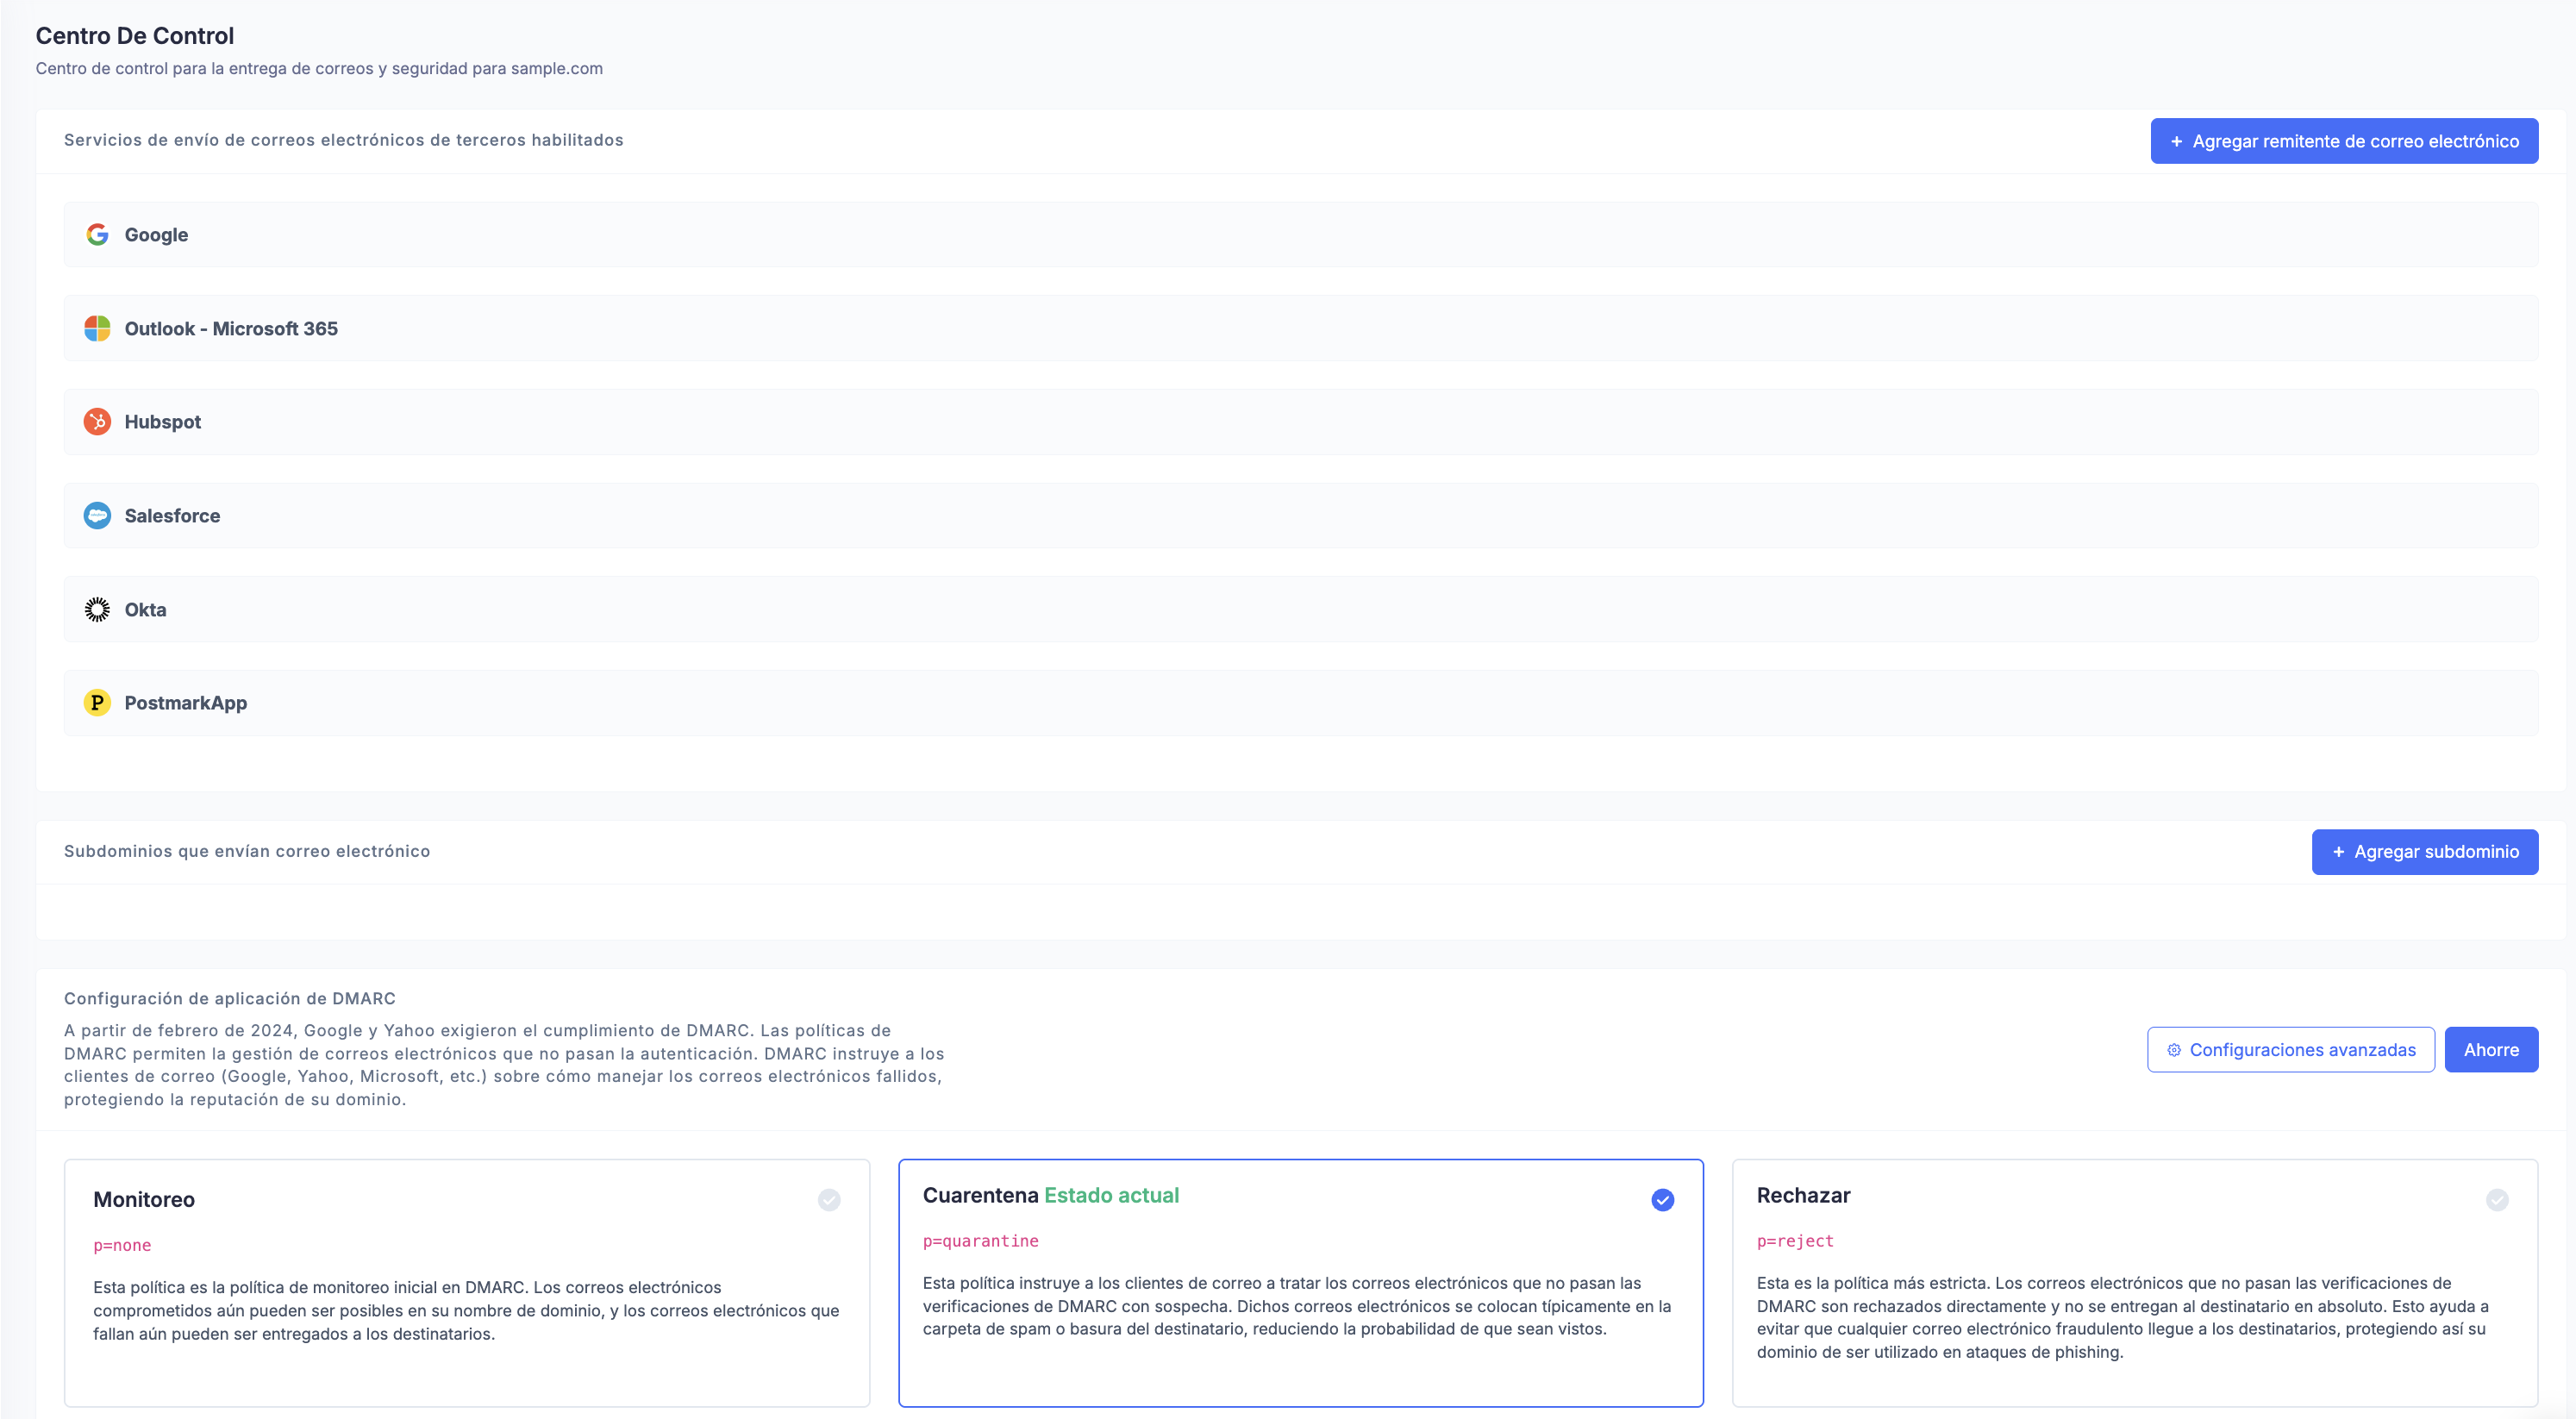Click the Google logo icon
This screenshot has width=2576, height=1419.
[x=97, y=234]
